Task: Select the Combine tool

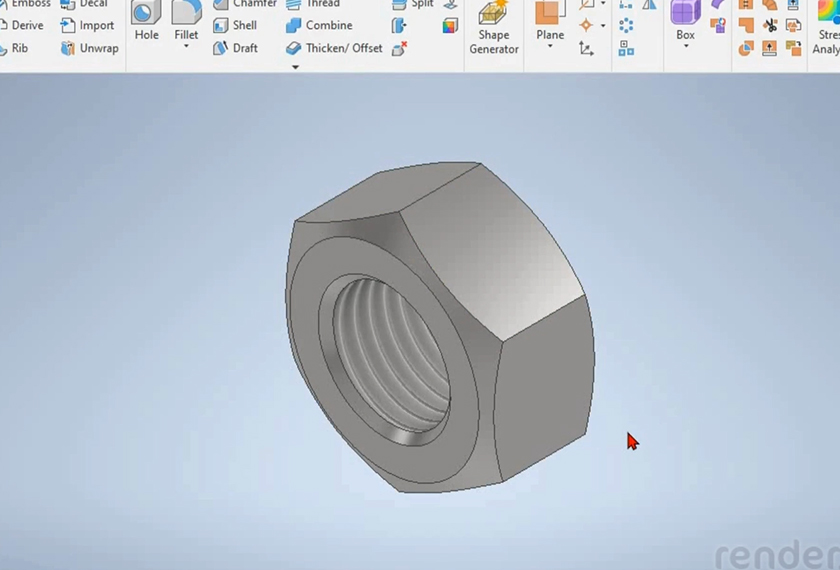Action: pos(319,25)
